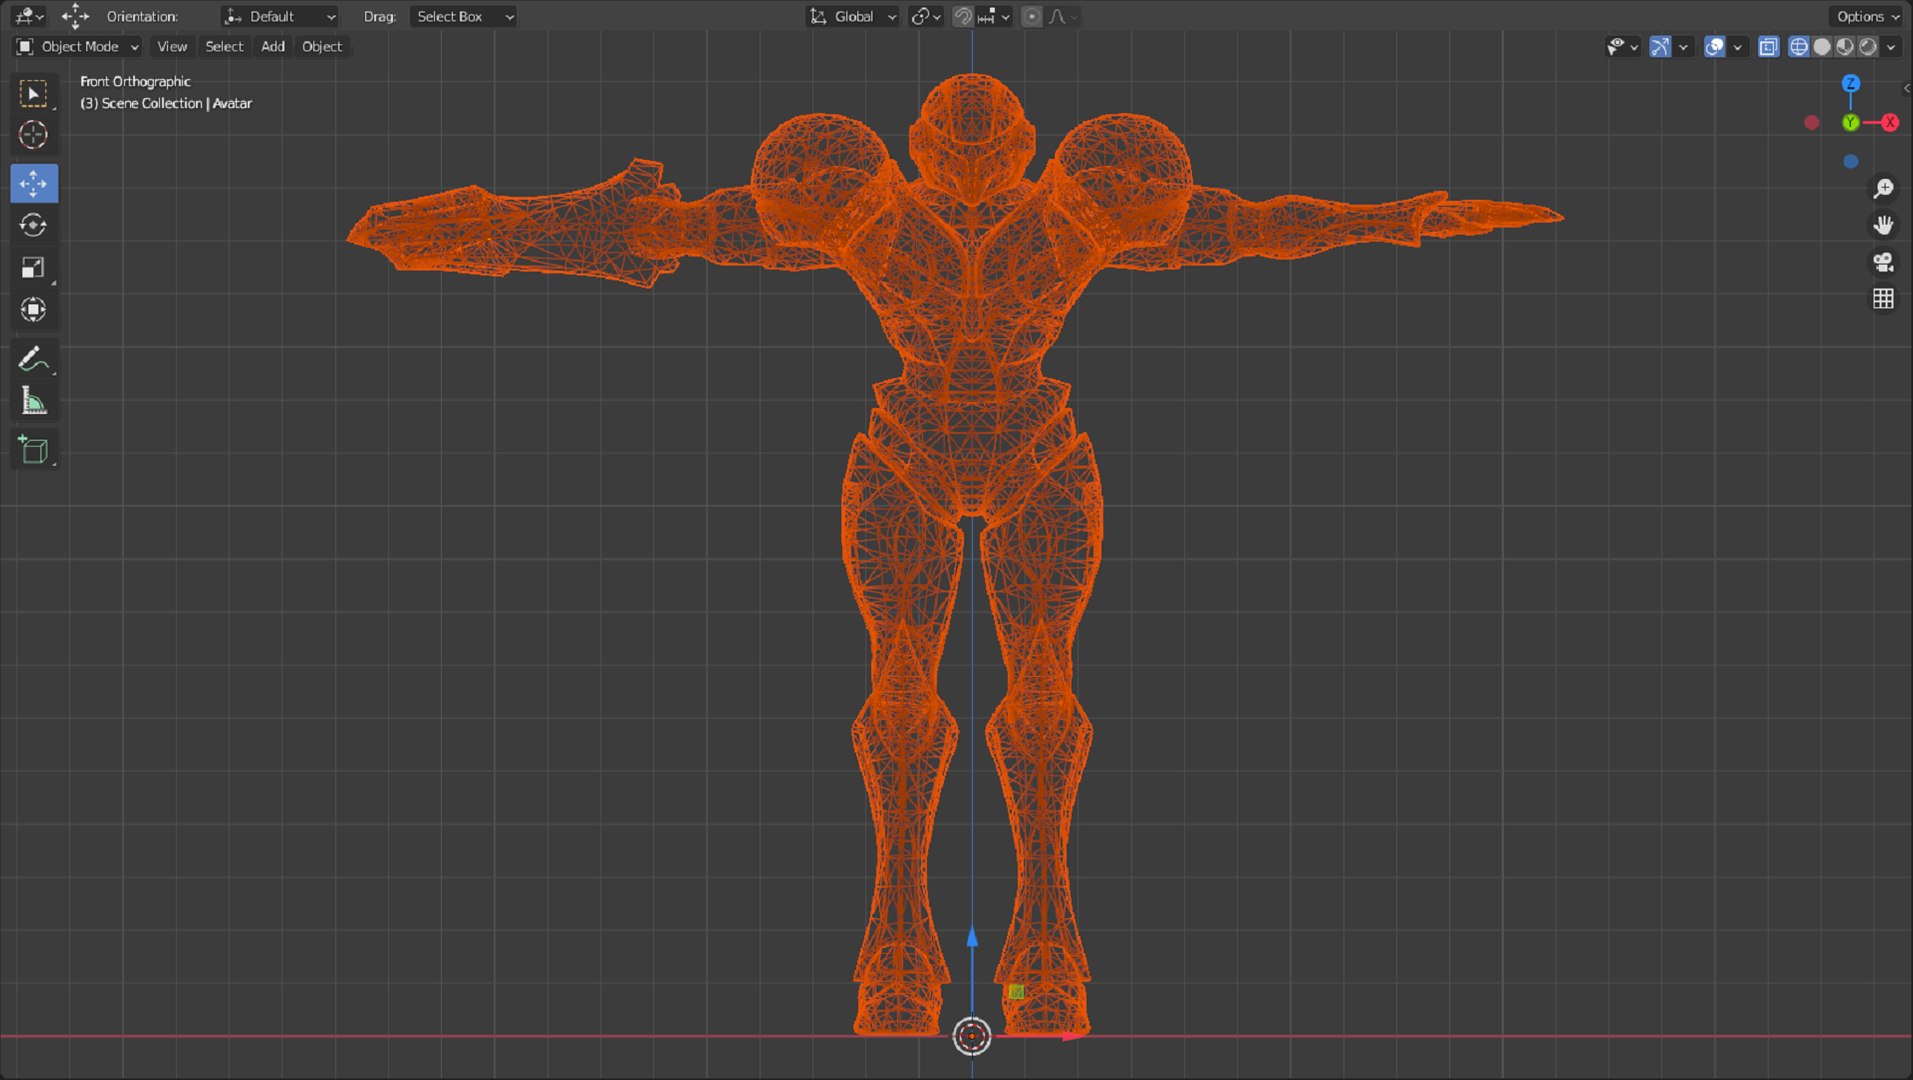Switch to wireframe shading mode
Screen dimensions: 1913x1080
1798,46
